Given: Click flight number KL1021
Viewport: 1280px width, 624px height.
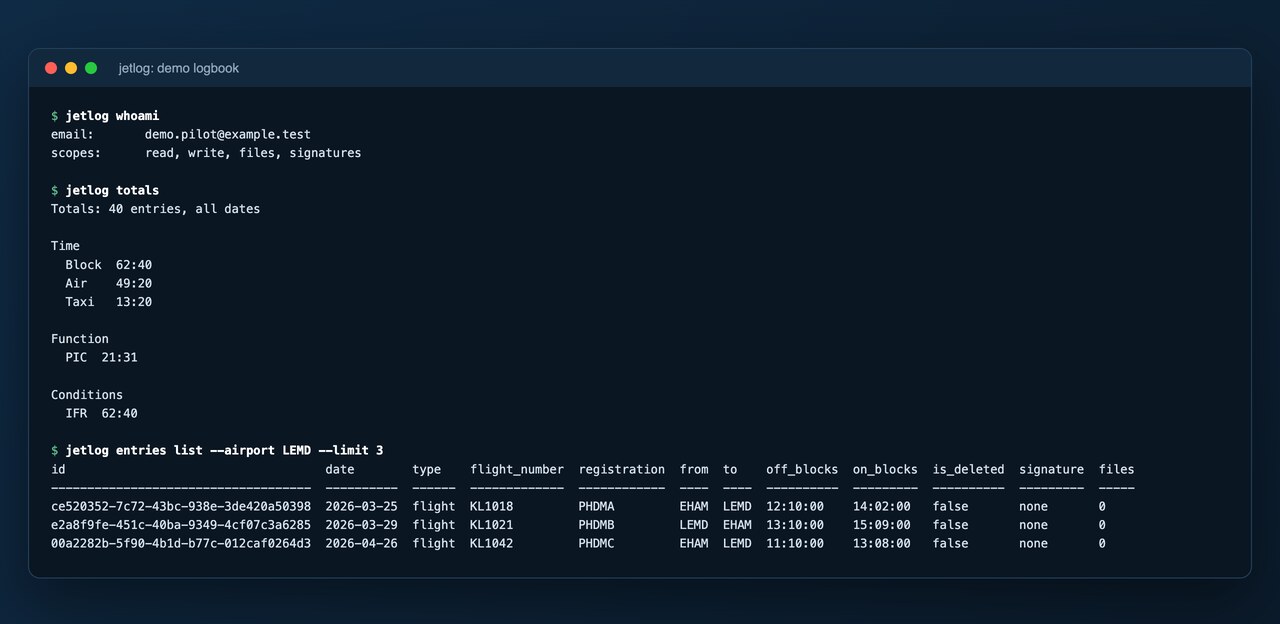Looking at the screenshot, I should tap(492, 525).
